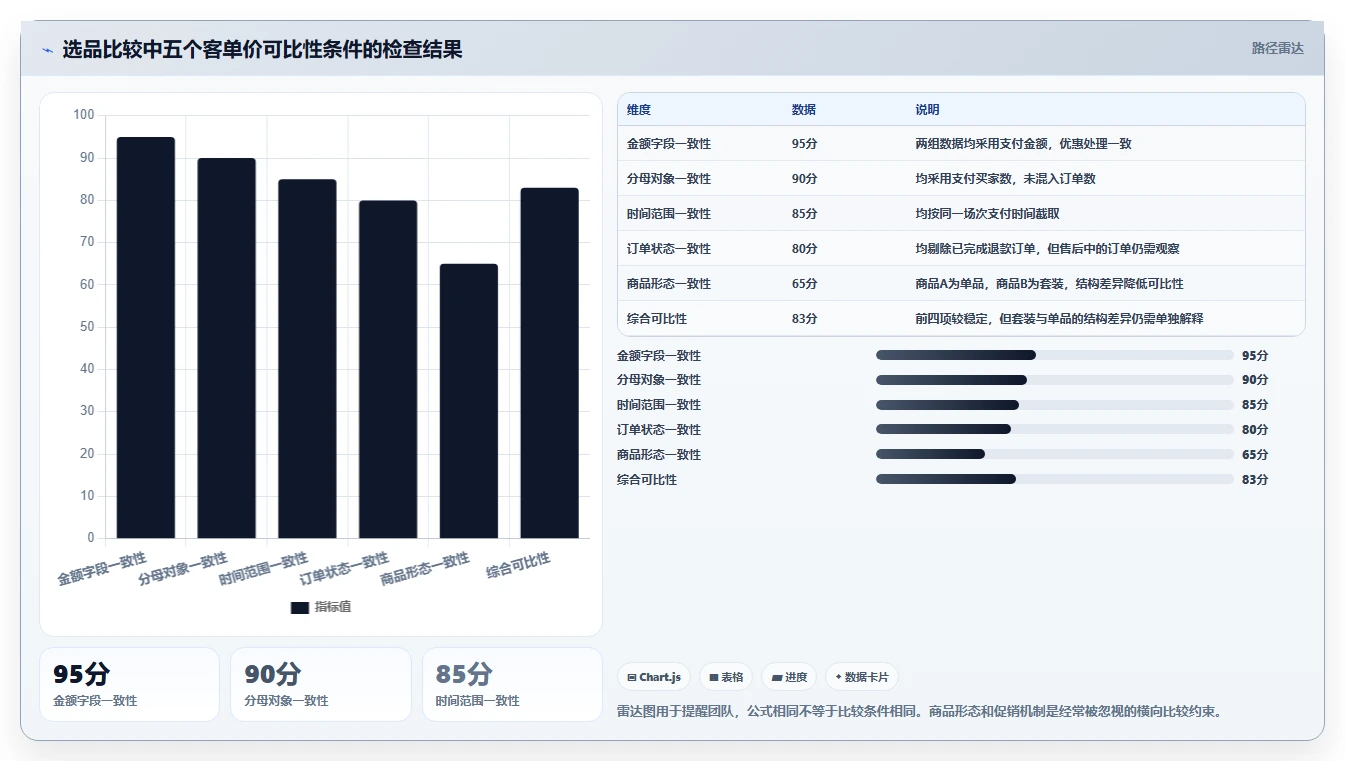Click the 维度 column header in the table
The image size is (1345, 761).
pyautogui.click(x=639, y=110)
